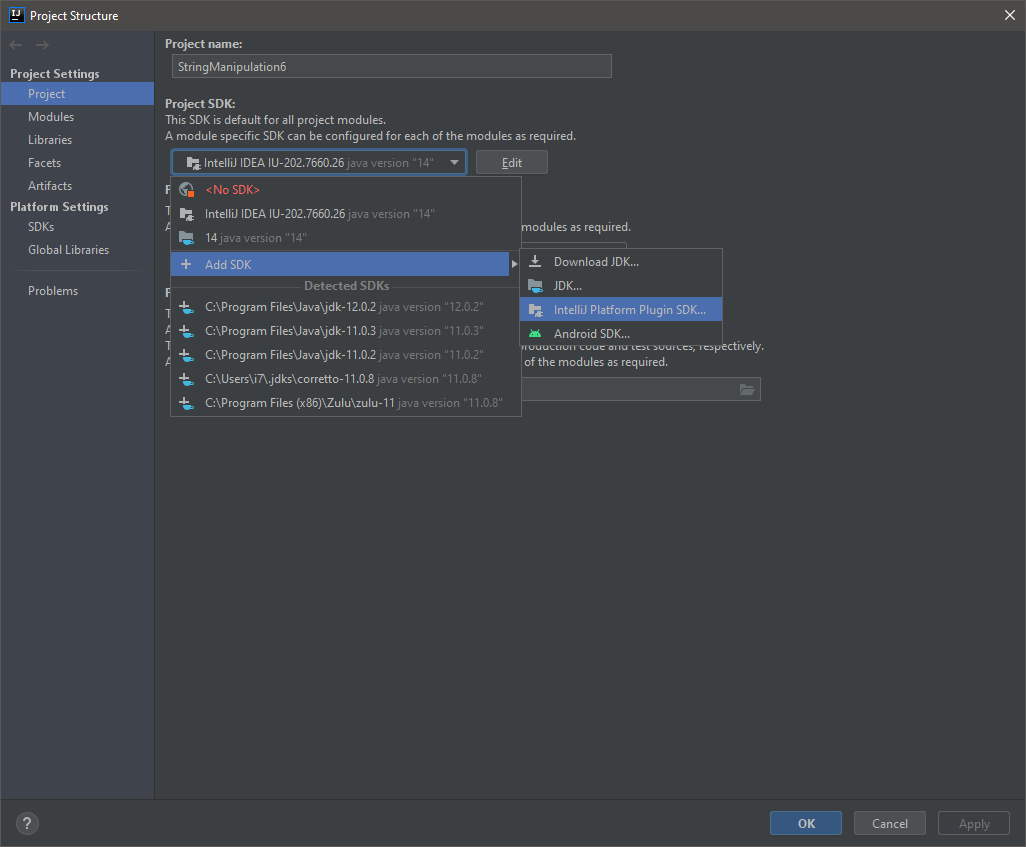This screenshot has width=1026, height=847.
Task: Open the Problems page
Action: click(x=77, y=291)
